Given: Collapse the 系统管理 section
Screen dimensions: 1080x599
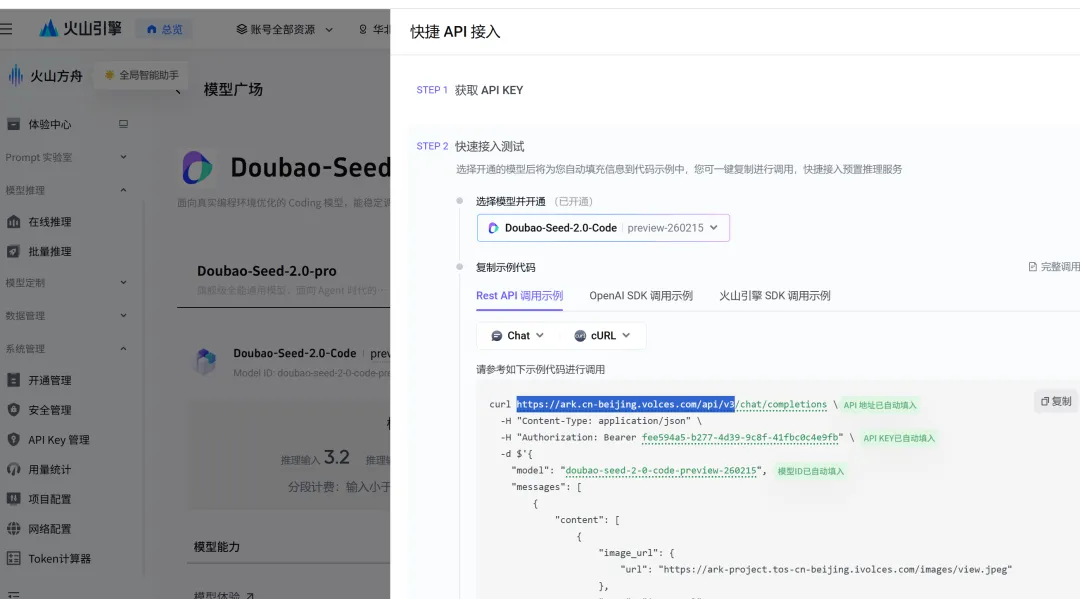Looking at the screenshot, I should (x=66, y=348).
